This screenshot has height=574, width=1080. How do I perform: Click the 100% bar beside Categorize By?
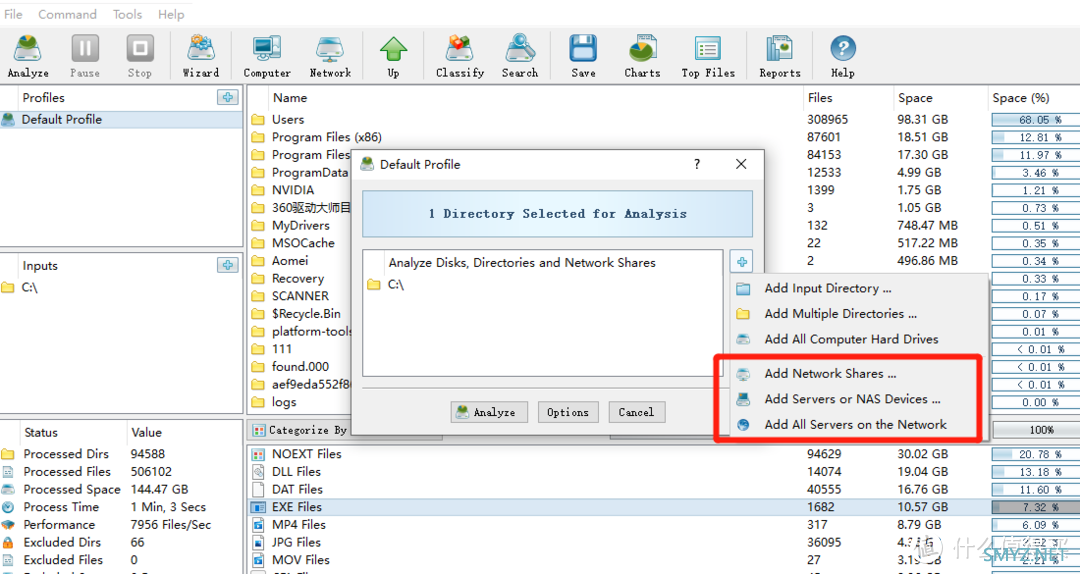tap(1037, 430)
